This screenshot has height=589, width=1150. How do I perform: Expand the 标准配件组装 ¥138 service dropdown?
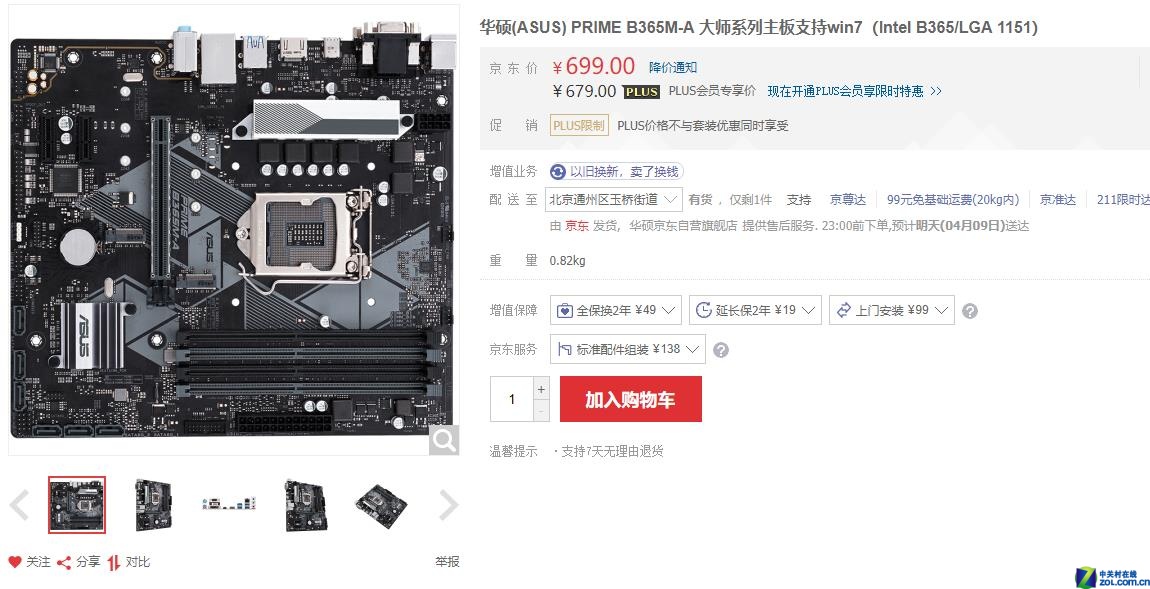[628, 349]
